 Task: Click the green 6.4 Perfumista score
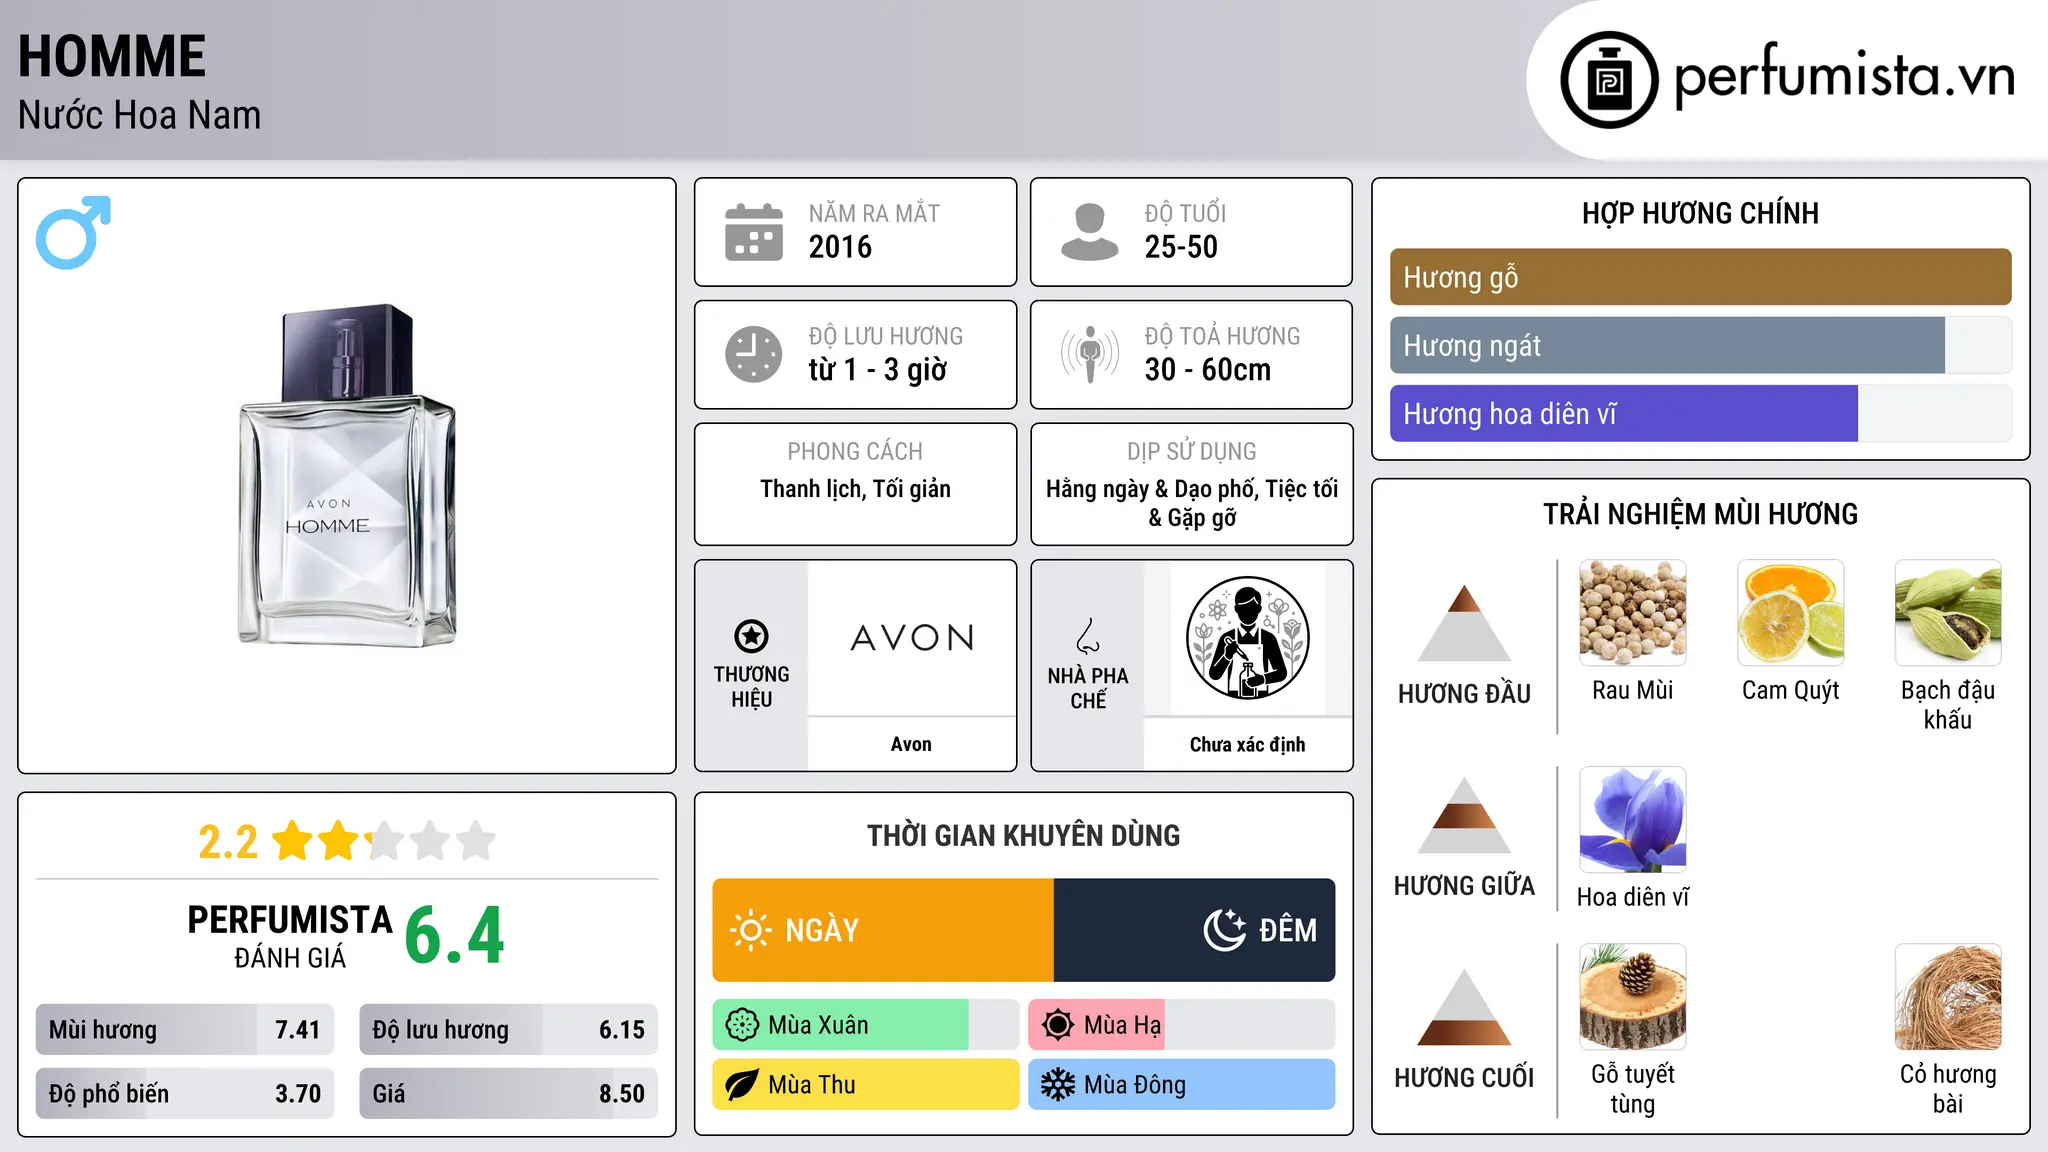(x=455, y=936)
